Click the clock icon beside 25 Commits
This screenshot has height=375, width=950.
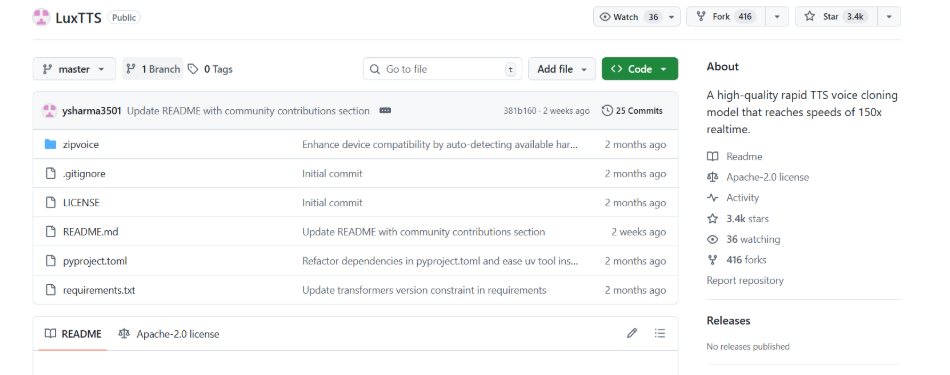[606, 111]
